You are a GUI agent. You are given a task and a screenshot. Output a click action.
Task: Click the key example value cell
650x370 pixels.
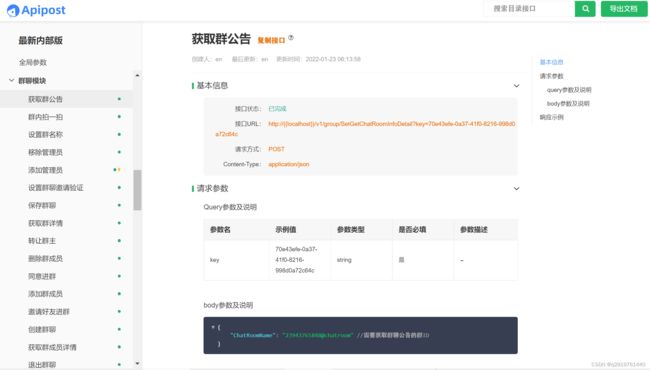(299, 260)
